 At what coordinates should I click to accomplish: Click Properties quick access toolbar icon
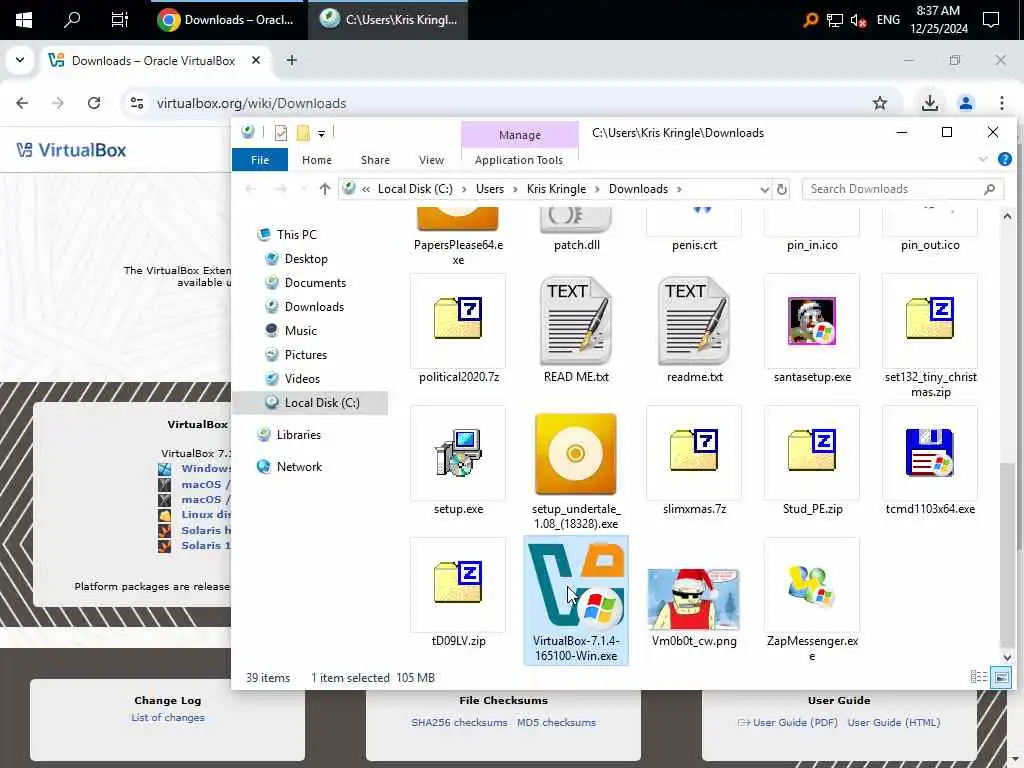281,133
